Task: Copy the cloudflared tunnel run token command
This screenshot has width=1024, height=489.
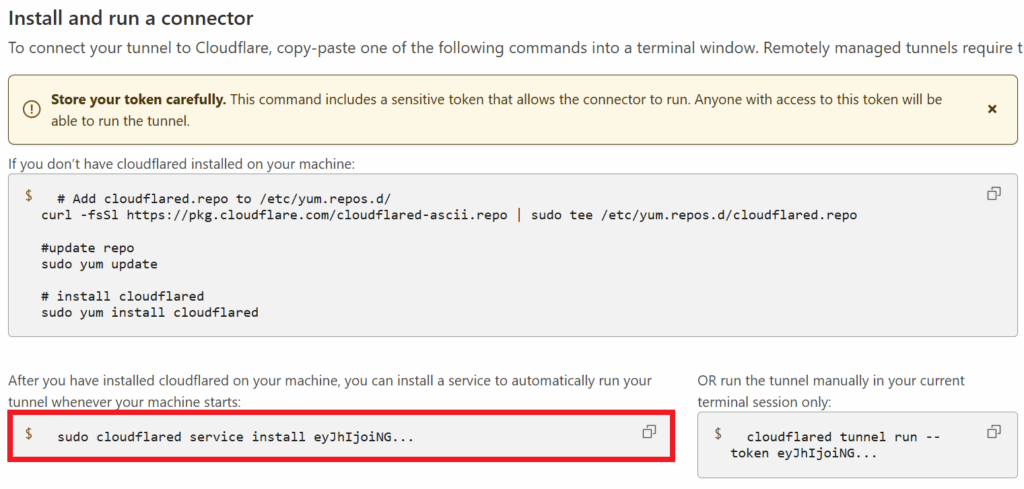Action: pos(994,432)
